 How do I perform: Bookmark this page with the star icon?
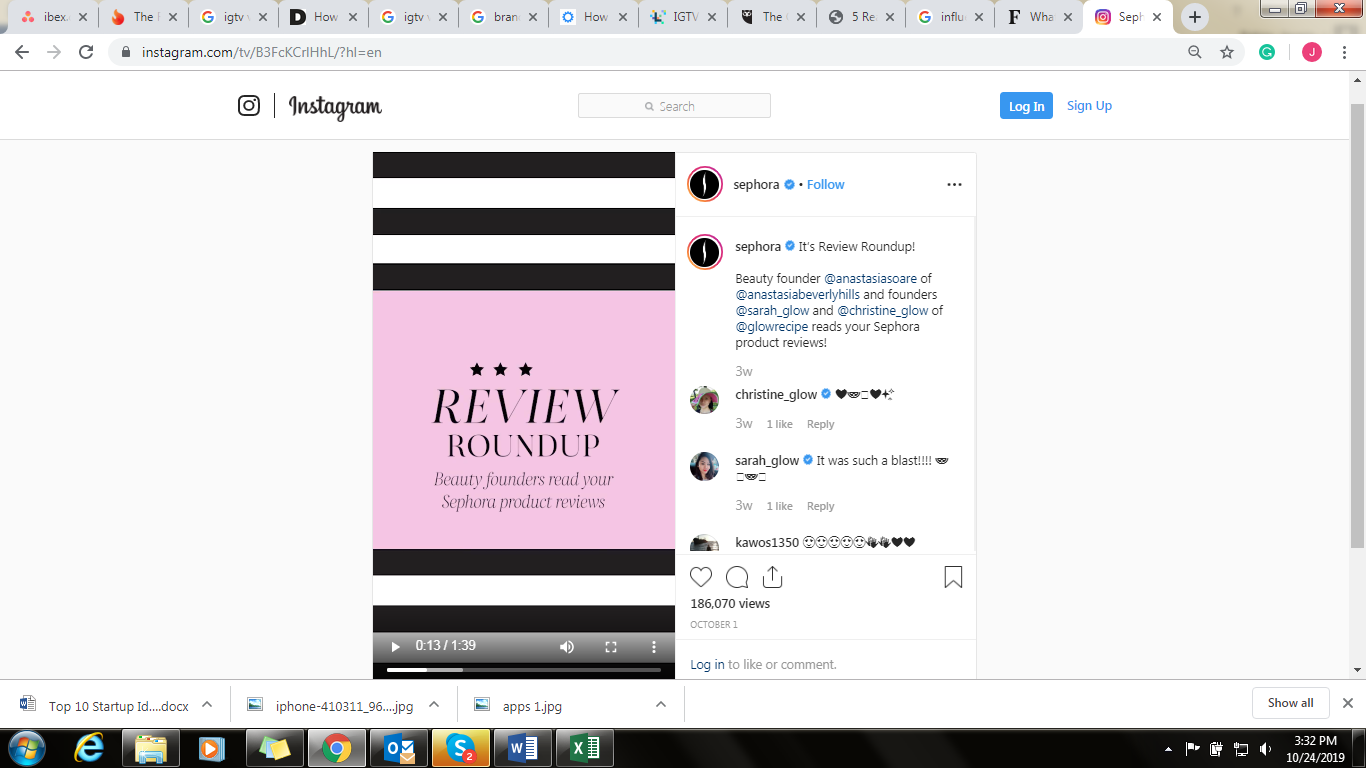[1227, 52]
